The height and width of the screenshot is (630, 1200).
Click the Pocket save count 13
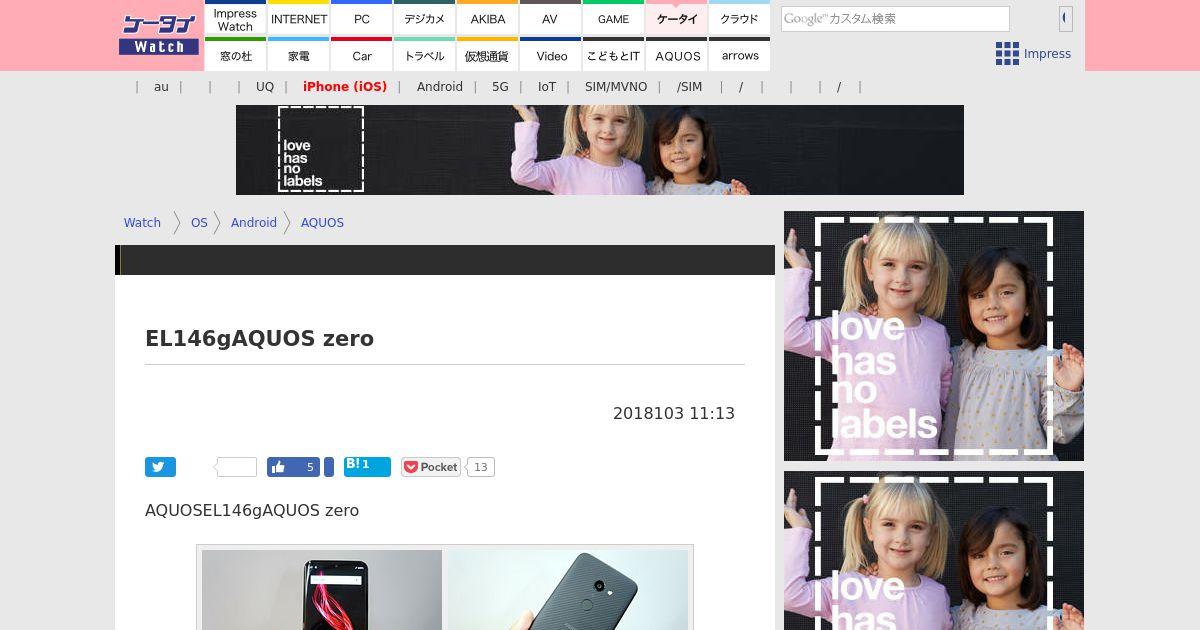tap(481, 467)
